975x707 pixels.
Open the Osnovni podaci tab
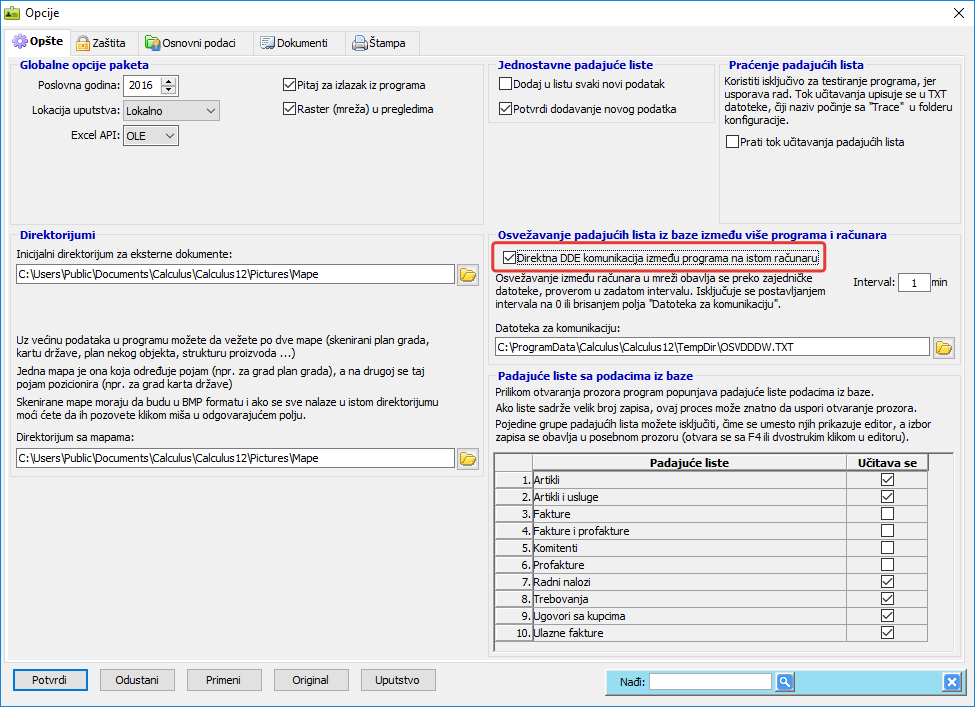pyautogui.click(x=193, y=43)
